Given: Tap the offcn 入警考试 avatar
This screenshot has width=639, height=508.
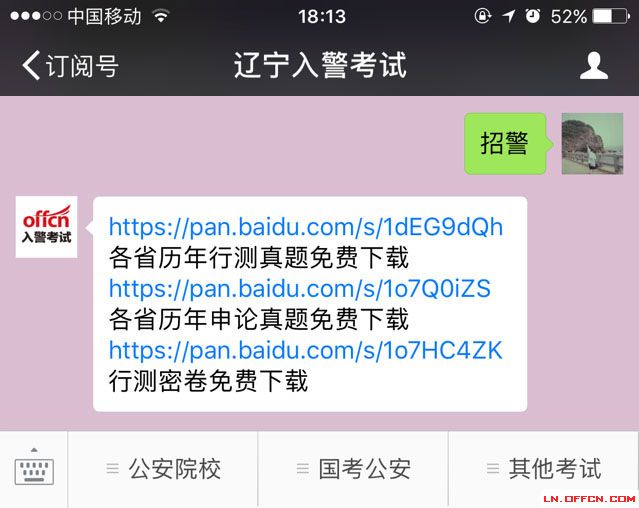Looking at the screenshot, I should (x=46, y=227).
